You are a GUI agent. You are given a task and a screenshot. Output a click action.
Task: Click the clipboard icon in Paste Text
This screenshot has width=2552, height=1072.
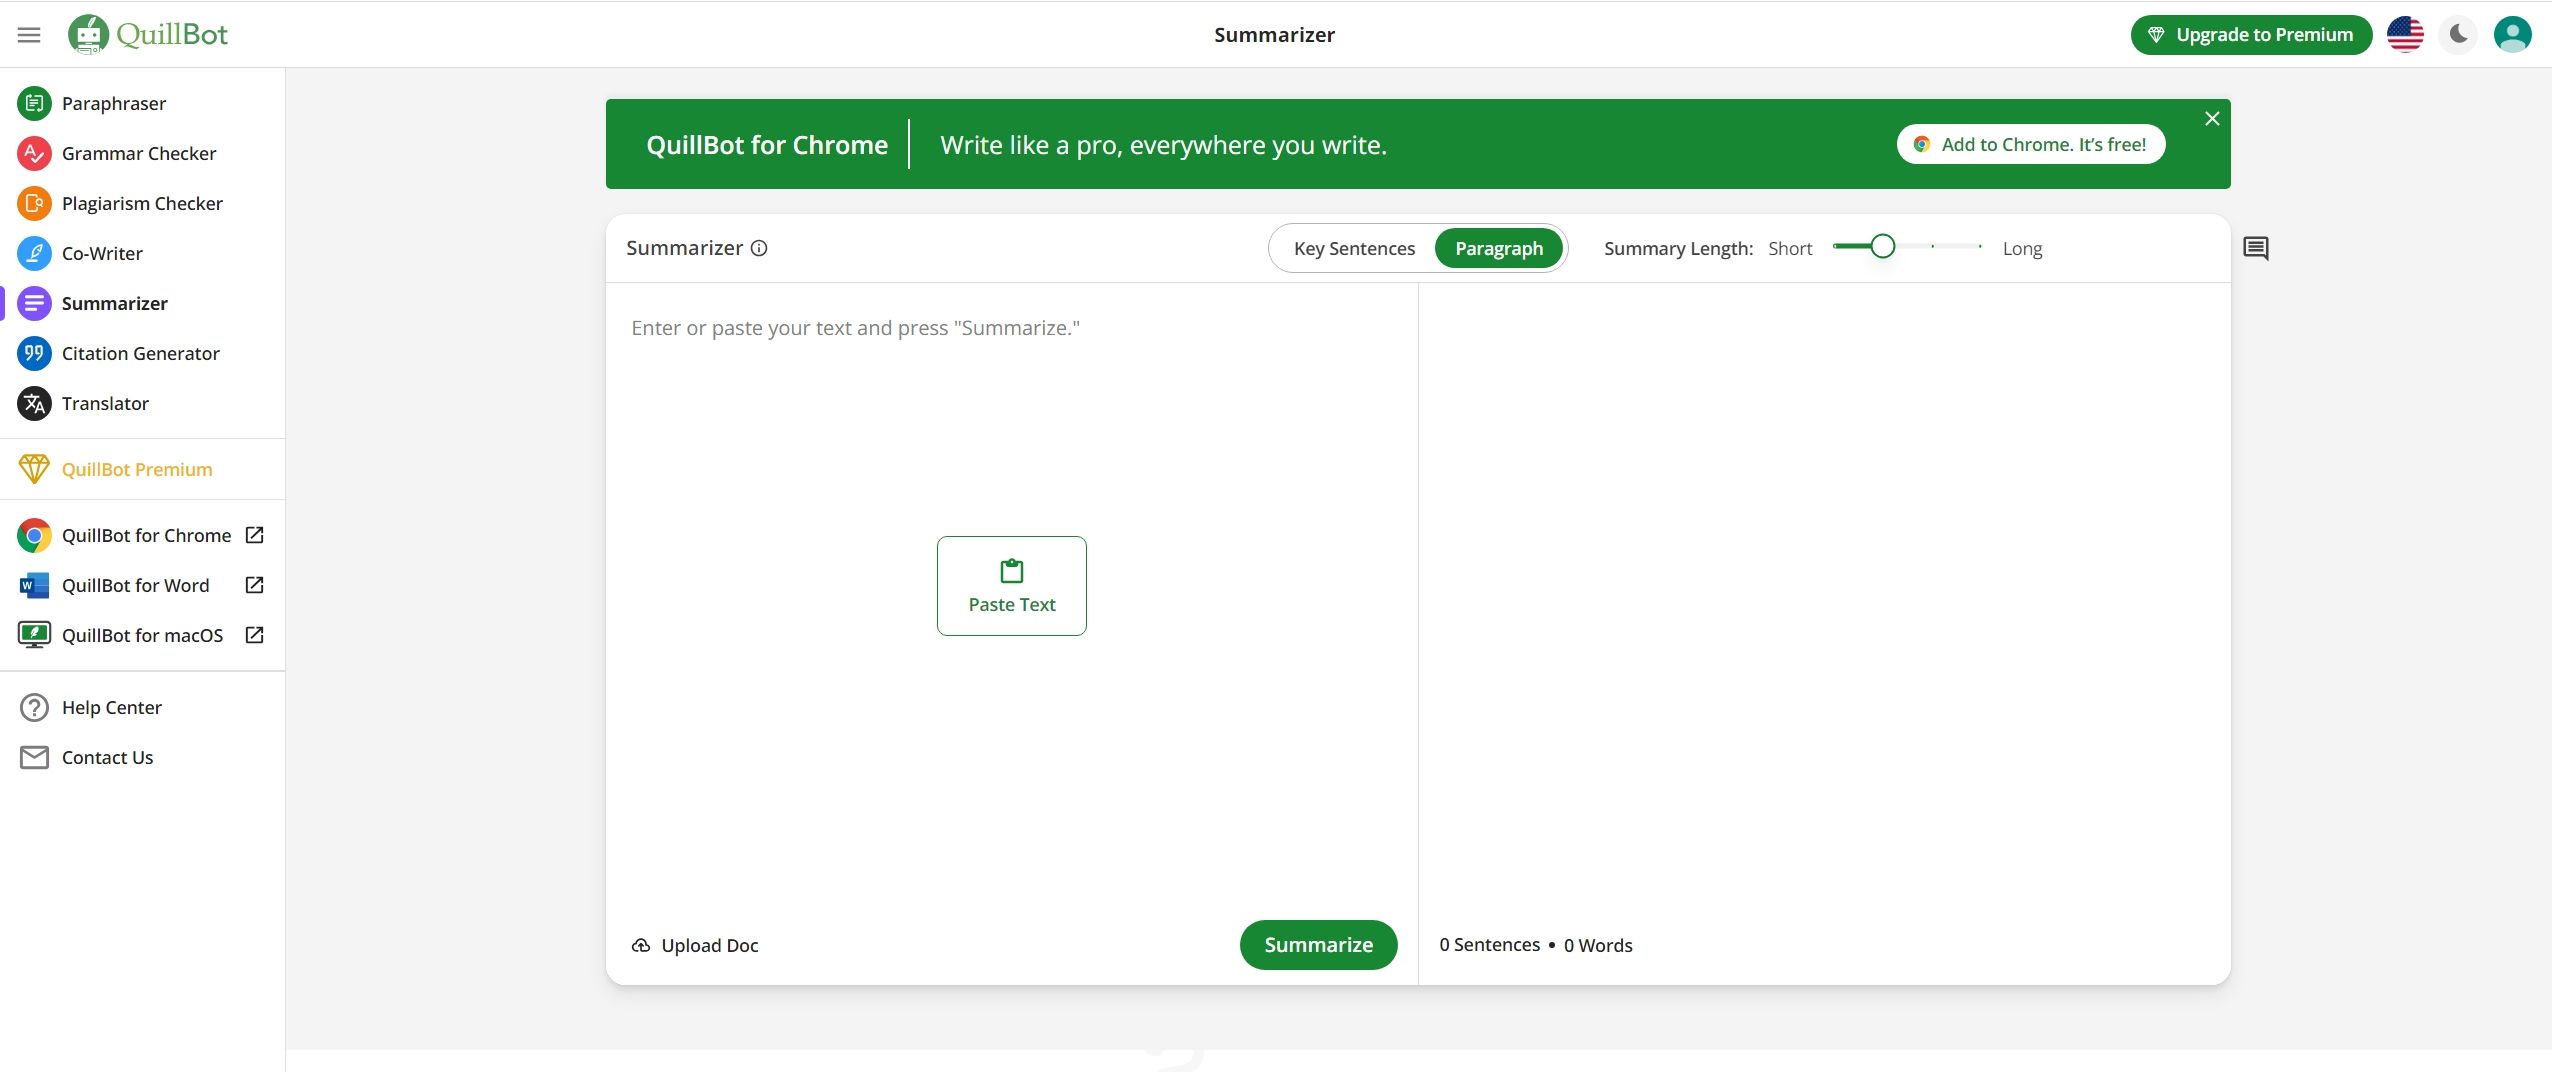(1012, 570)
